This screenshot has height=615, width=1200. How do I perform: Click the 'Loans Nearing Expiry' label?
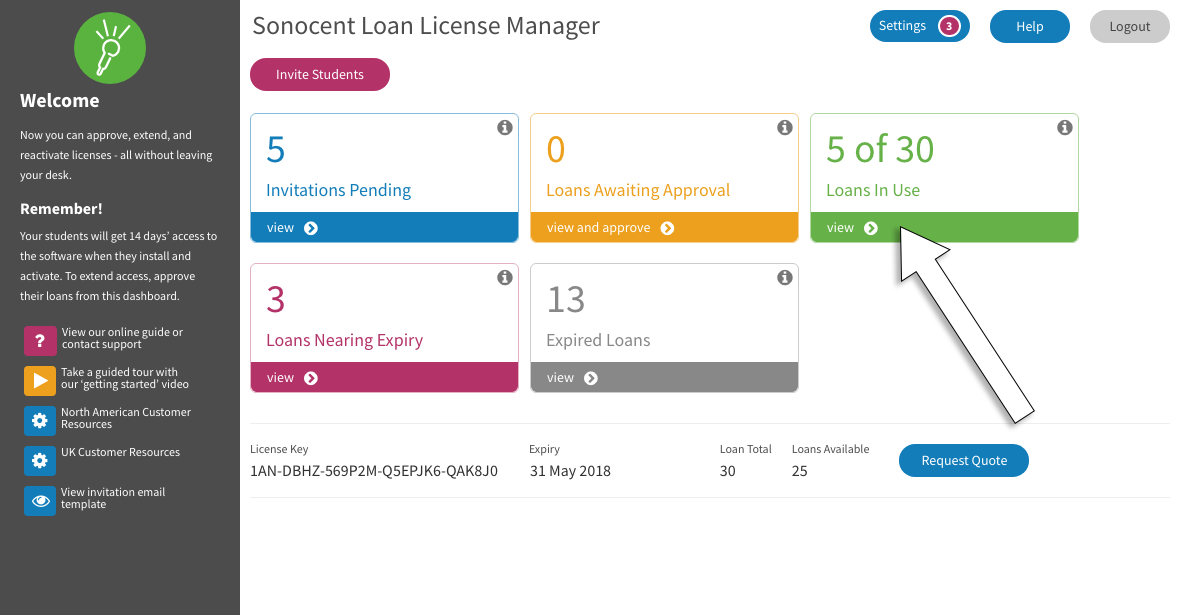(345, 340)
